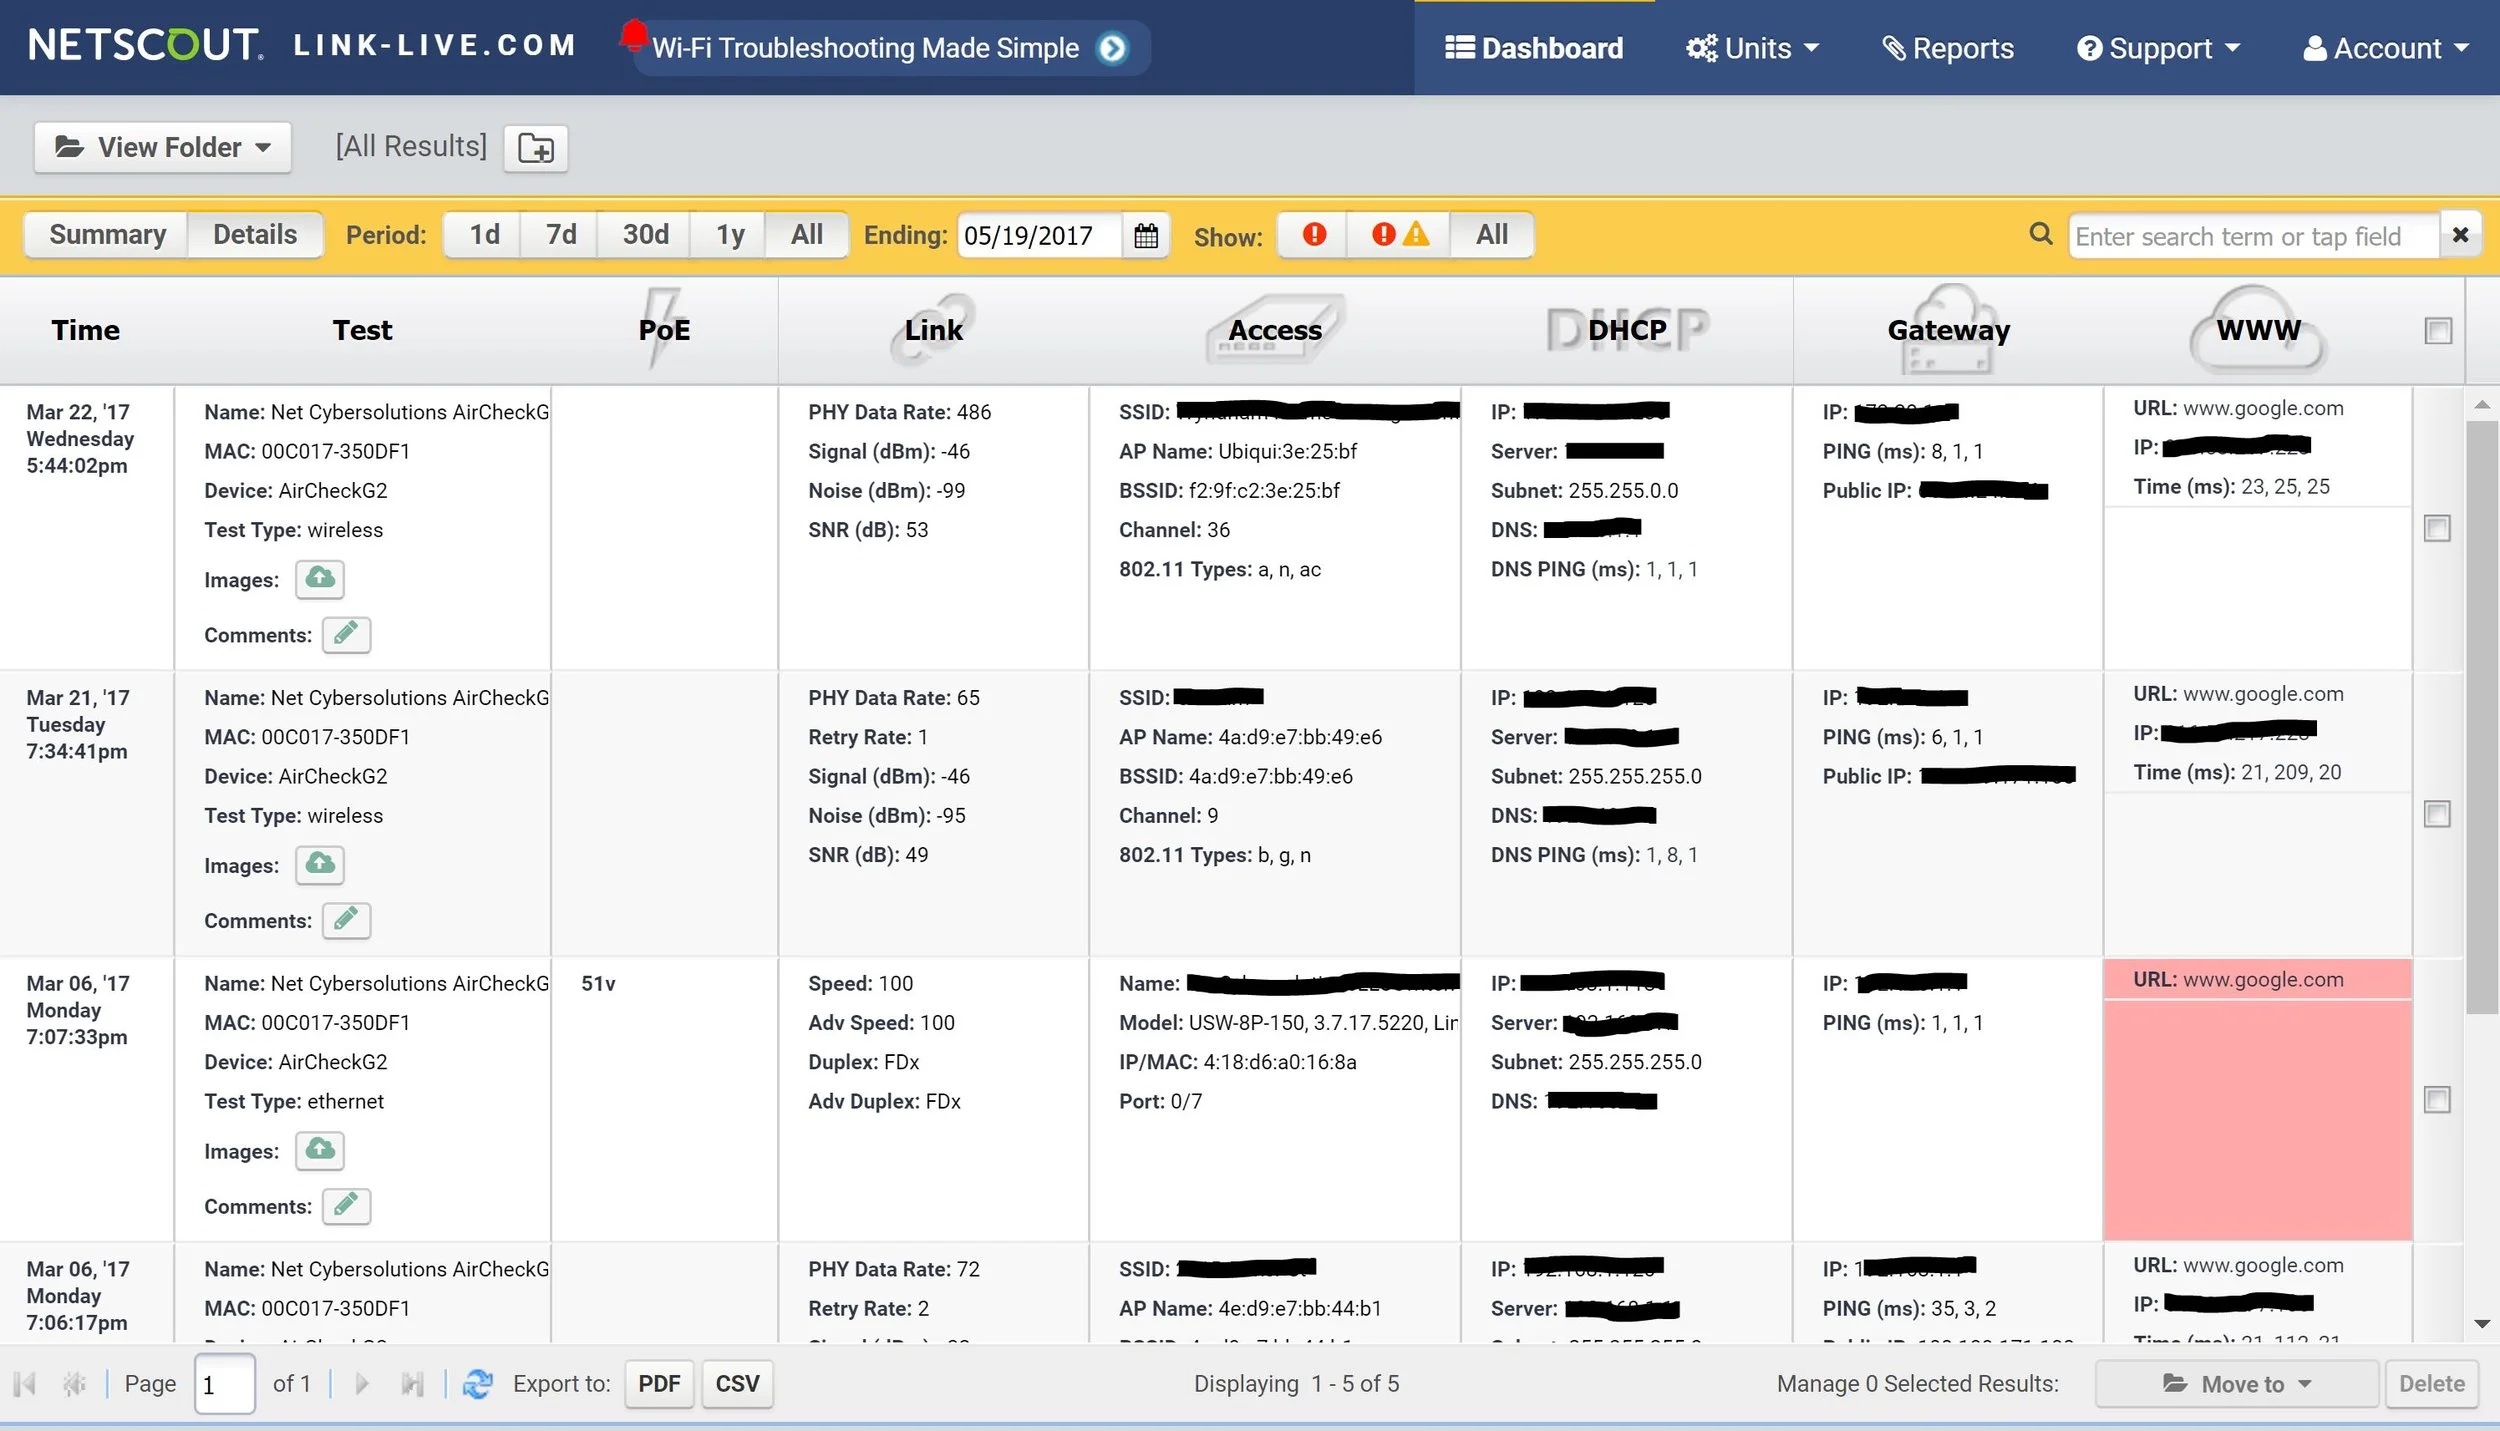Select the Mar 06 ethernet result checkbox
Screen dimensions: 2500x1431
[x=2437, y=1100]
